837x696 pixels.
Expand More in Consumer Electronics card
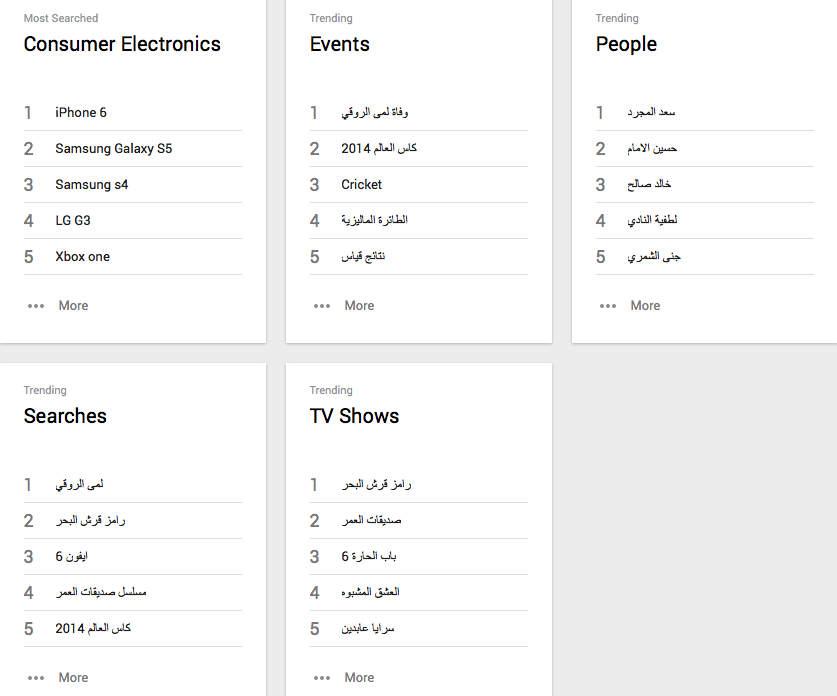(73, 306)
